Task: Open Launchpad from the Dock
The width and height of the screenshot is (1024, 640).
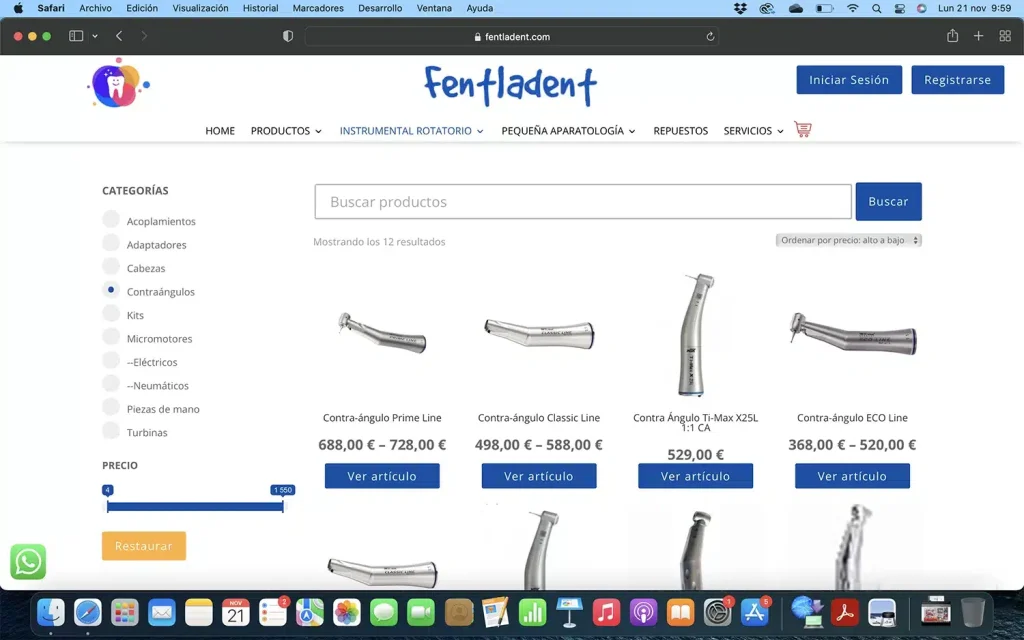Action: (125, 613)
